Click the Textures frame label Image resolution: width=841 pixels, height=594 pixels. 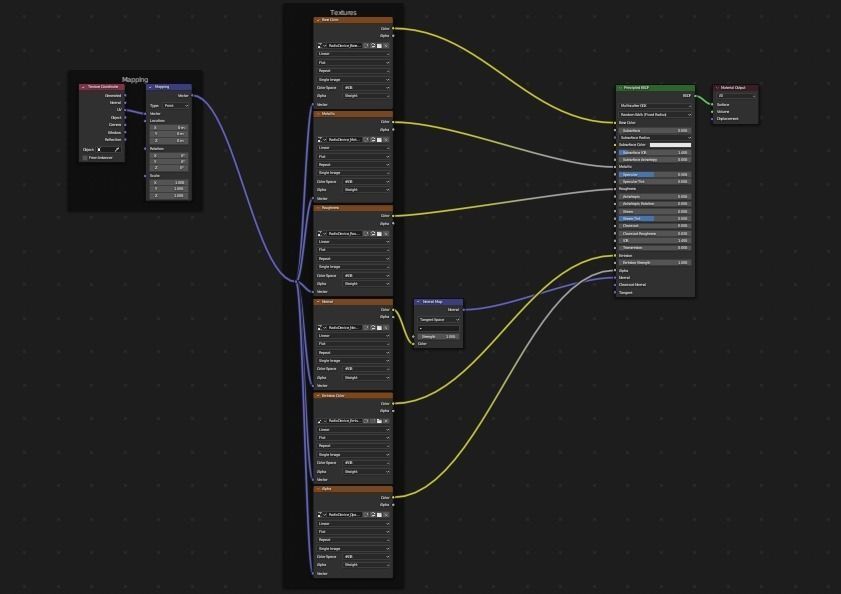coord(343,12)
